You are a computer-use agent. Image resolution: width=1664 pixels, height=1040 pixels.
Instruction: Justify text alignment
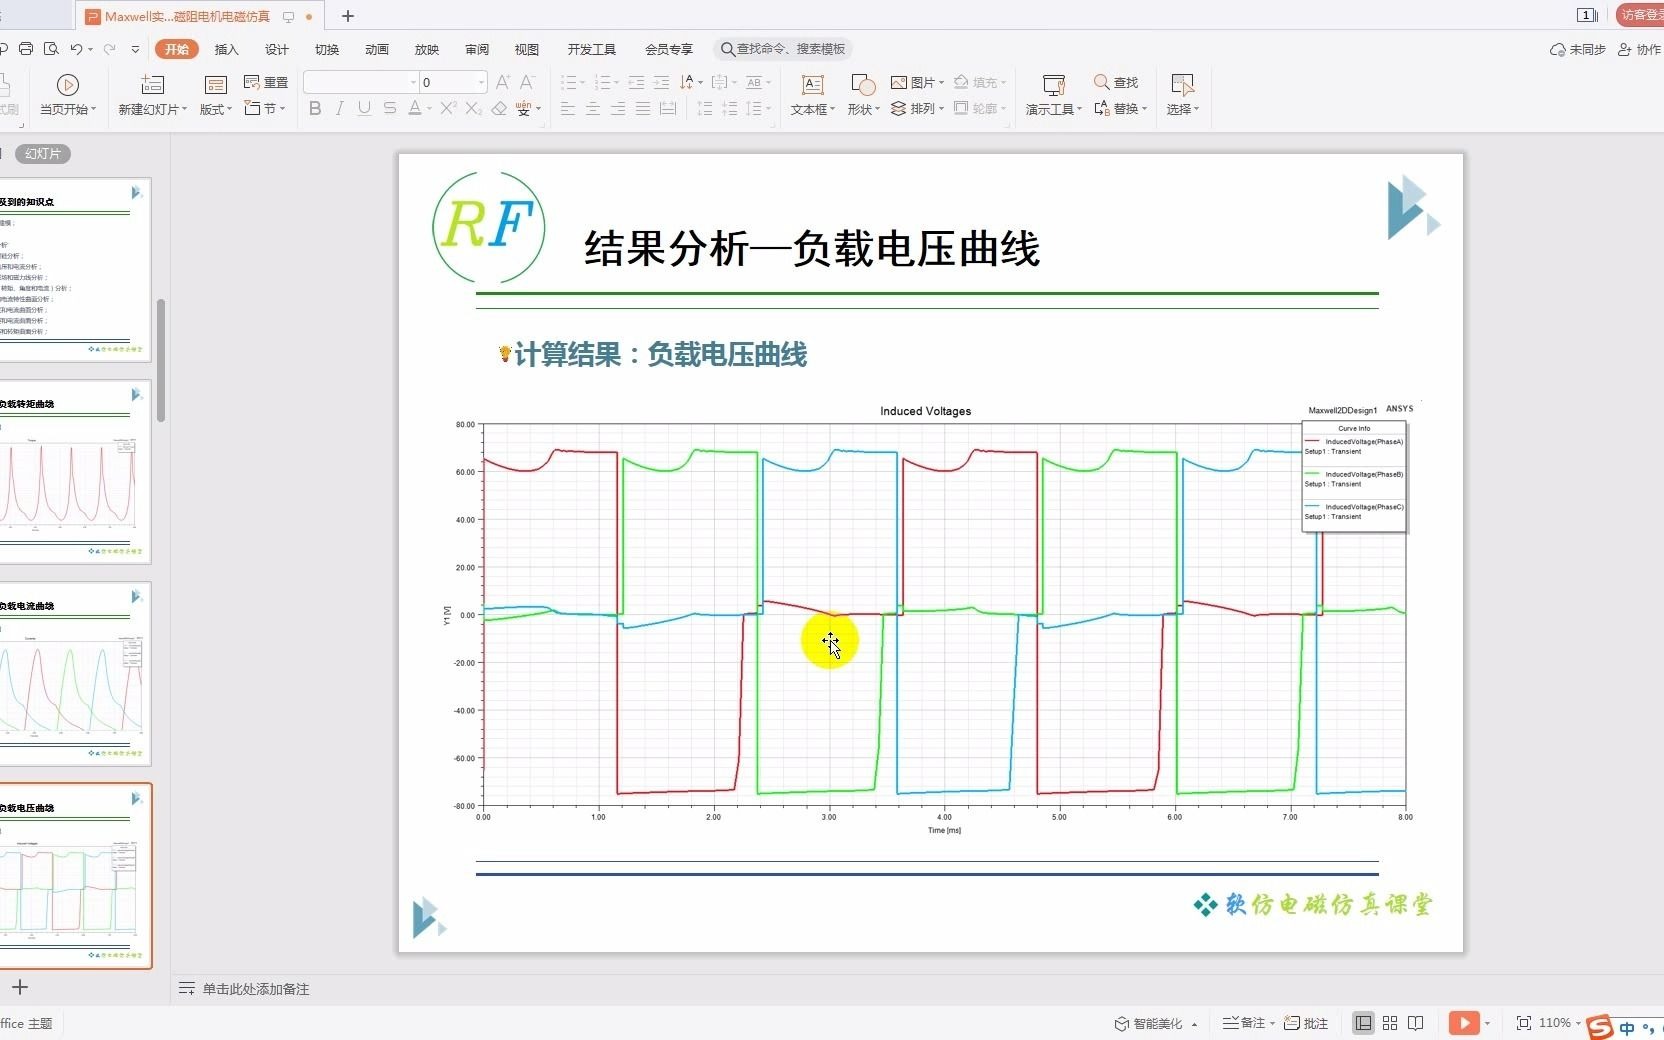click(x=643, y=108)
